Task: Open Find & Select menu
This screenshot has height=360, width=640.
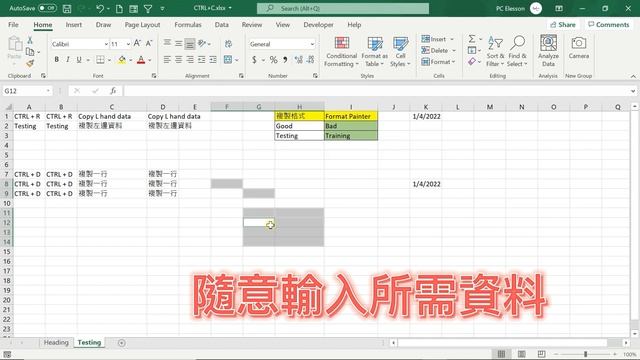Action: pyautogui.click(x=518, y=51)
